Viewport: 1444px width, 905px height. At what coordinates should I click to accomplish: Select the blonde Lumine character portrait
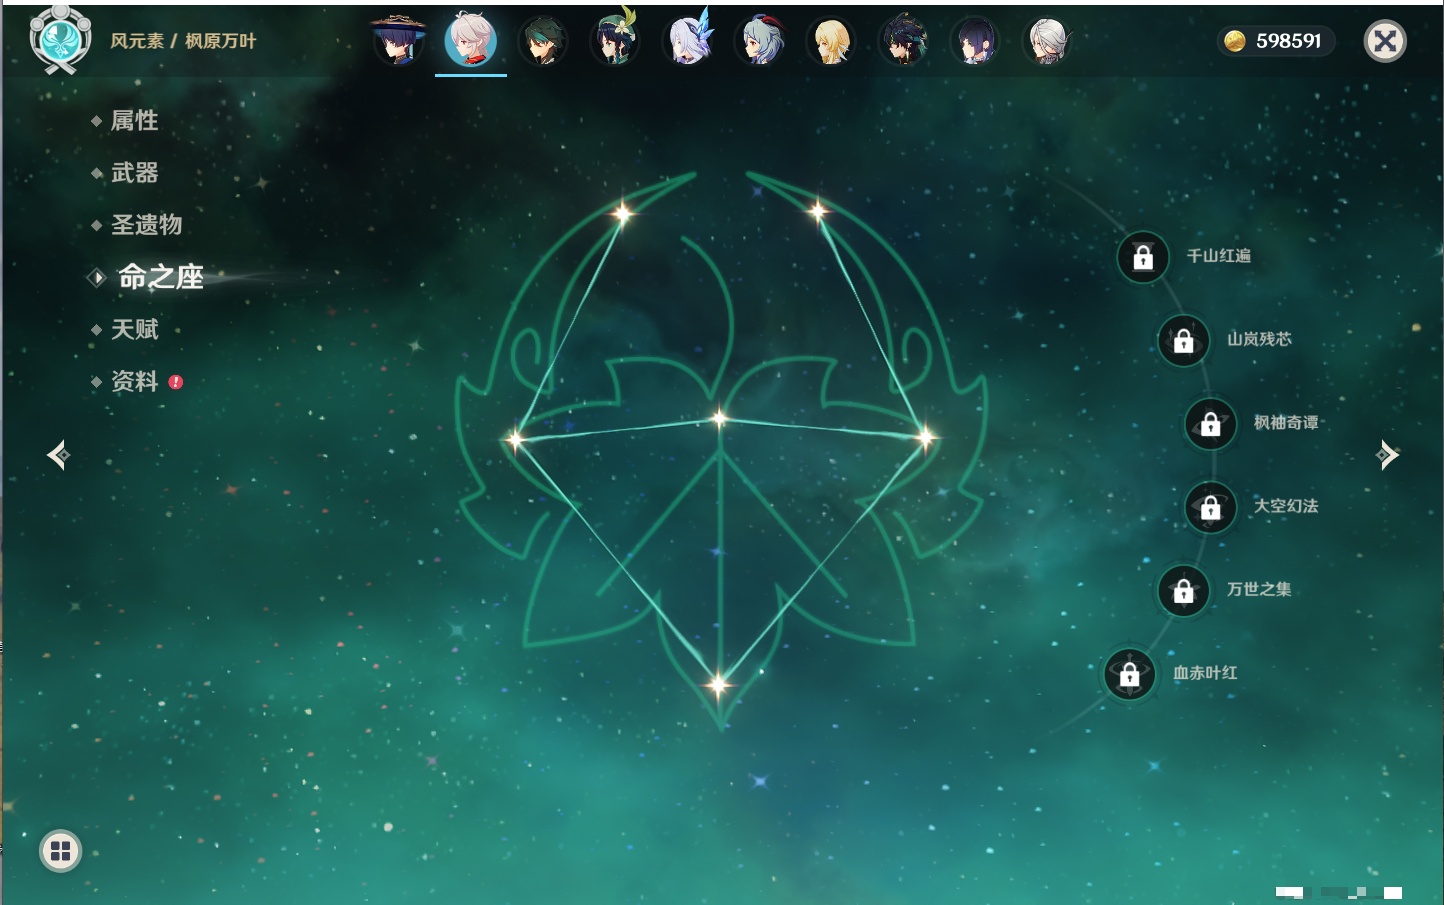click(x=831, y=42)
